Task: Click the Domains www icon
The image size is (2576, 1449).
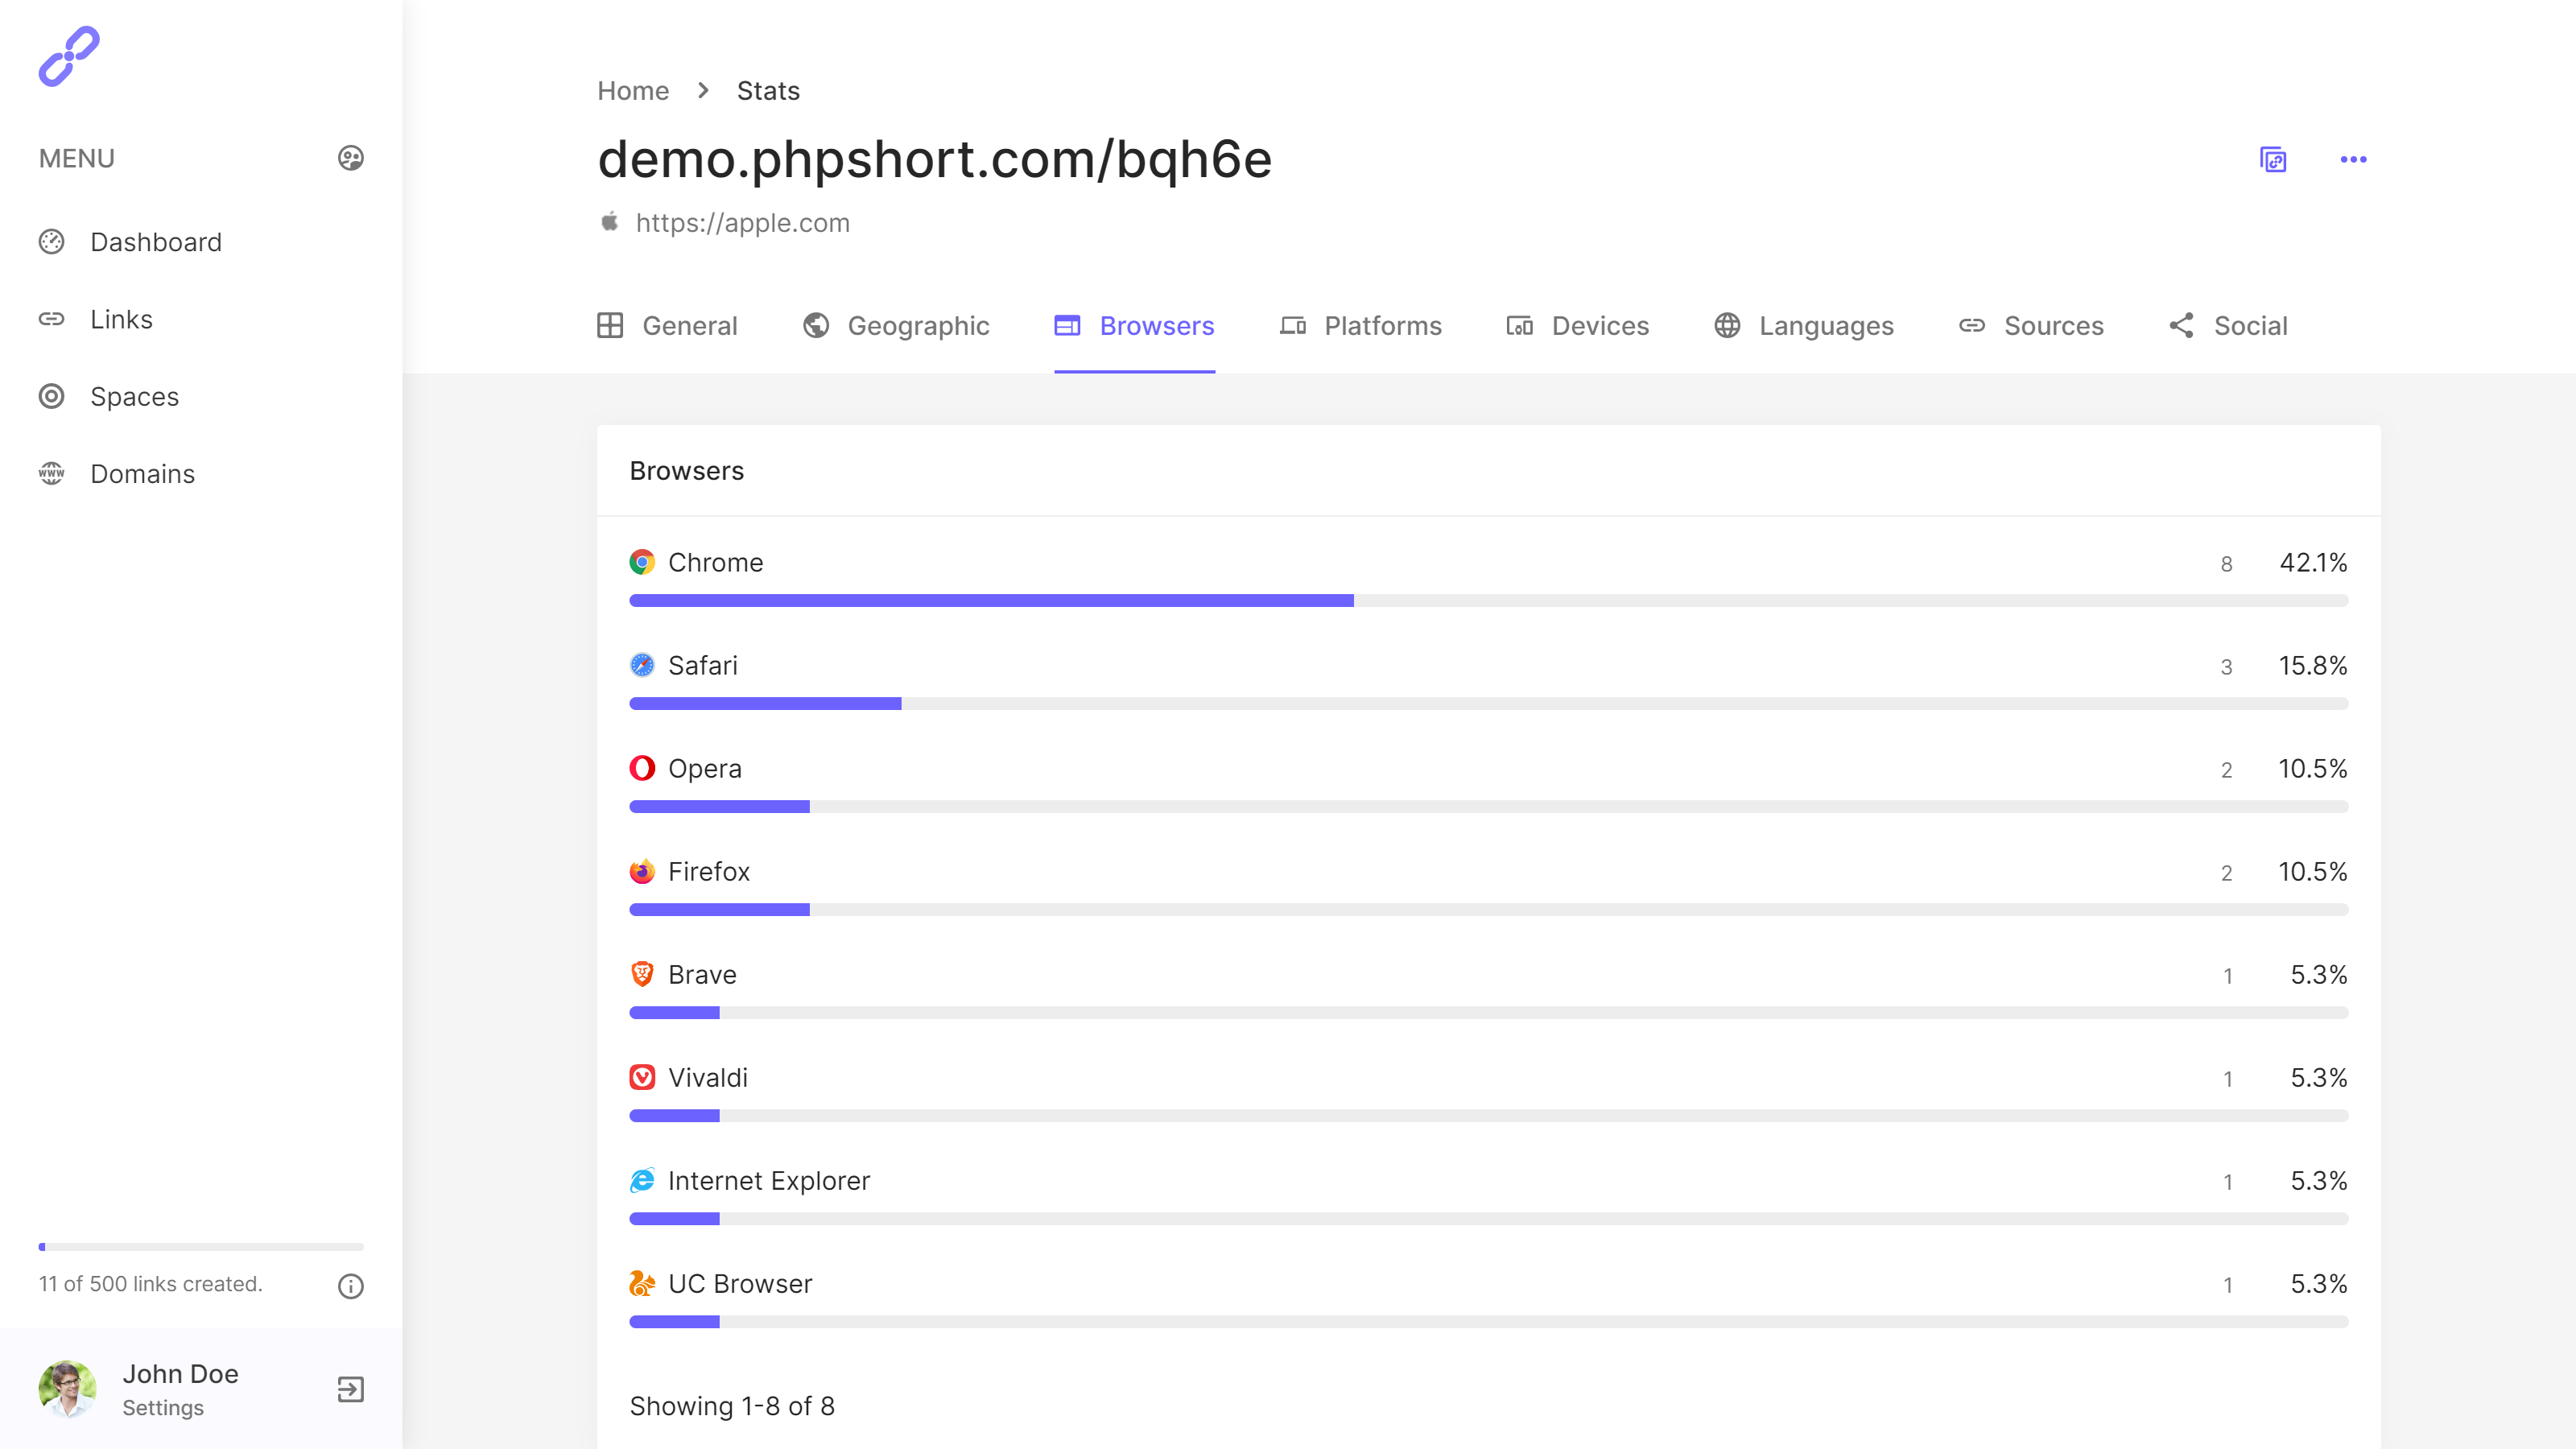Action: pos(51,474)
